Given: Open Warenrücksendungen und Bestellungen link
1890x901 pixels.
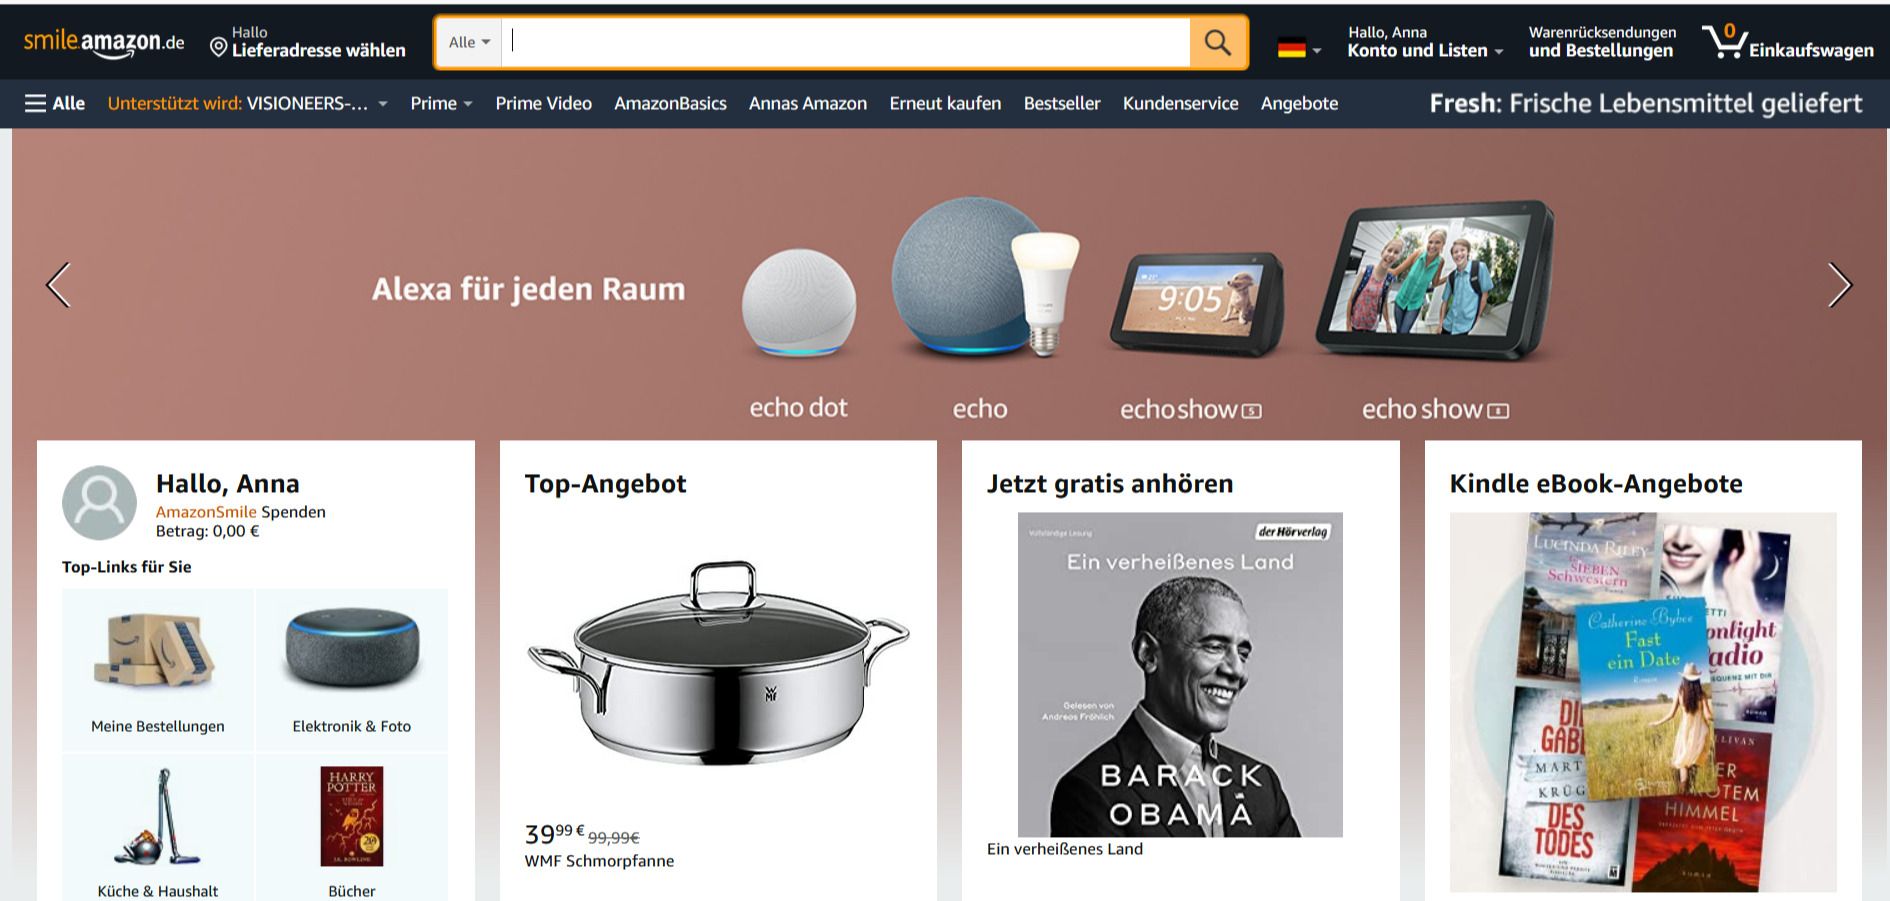Looking at the screenshot, I should point(1602,42).
